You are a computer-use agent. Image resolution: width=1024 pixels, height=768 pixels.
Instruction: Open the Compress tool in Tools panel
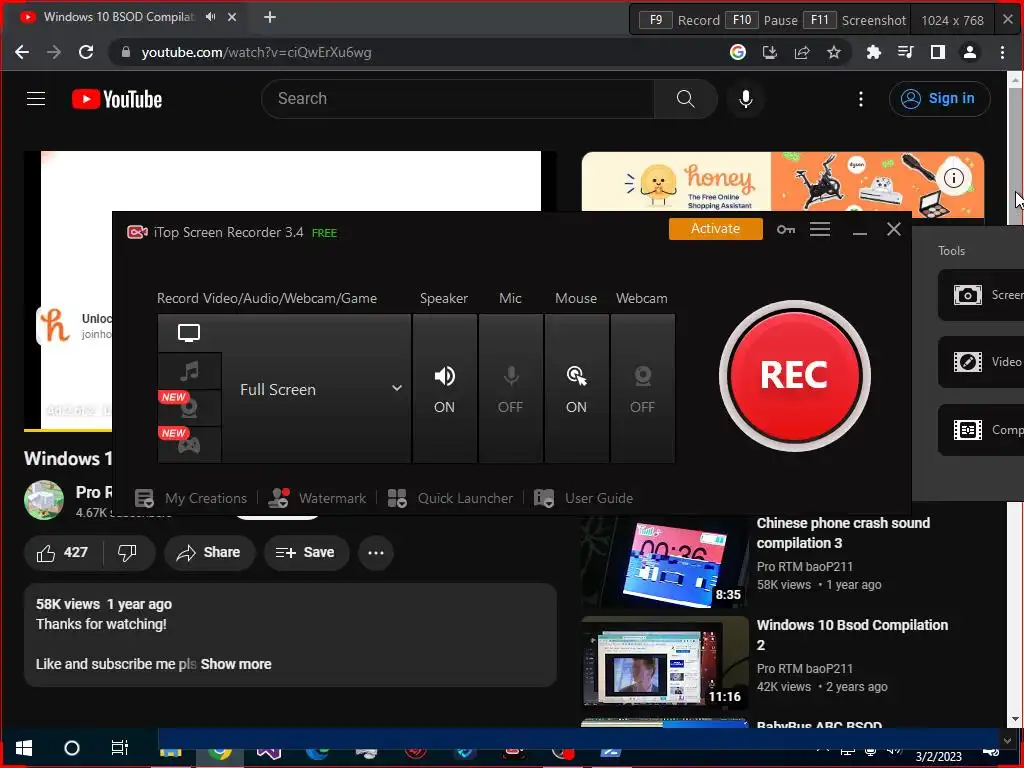(981, 430)
